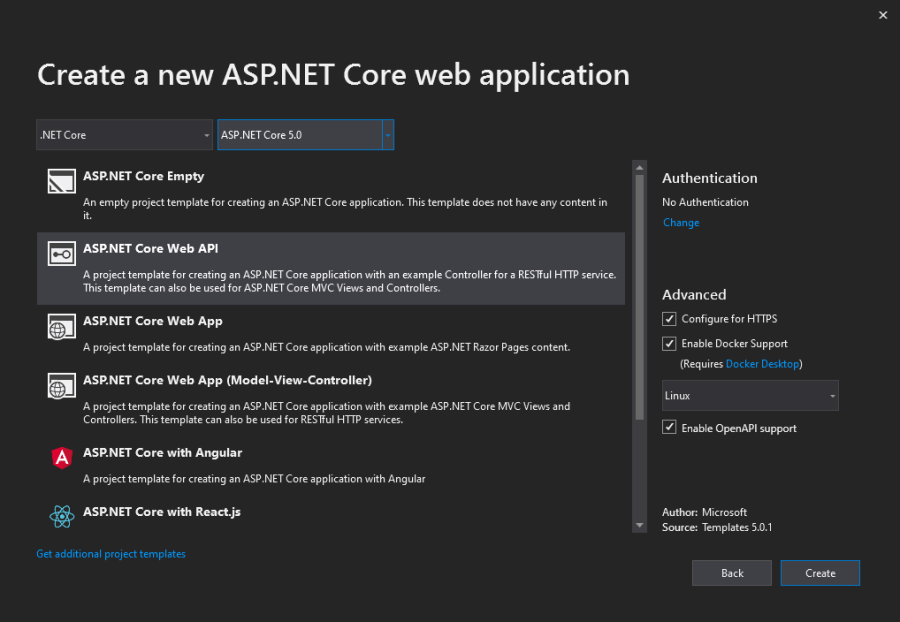The image size is (900, 622).
Task: Toggle Enable Docker Support checkbox
Action: tap(669, 343)
